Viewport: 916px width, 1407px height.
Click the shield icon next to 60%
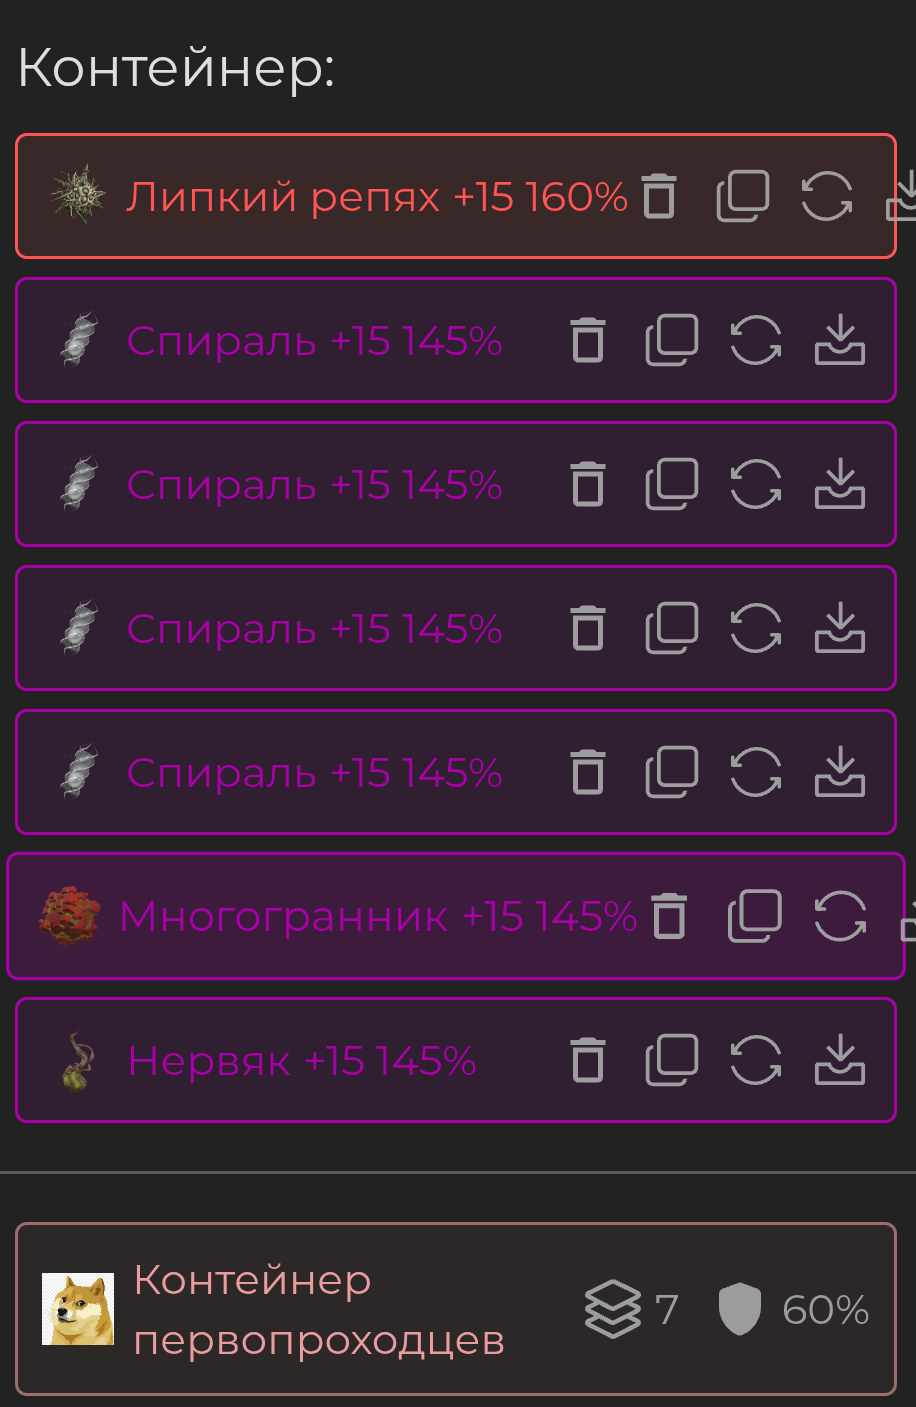(x=740, y=1310)
